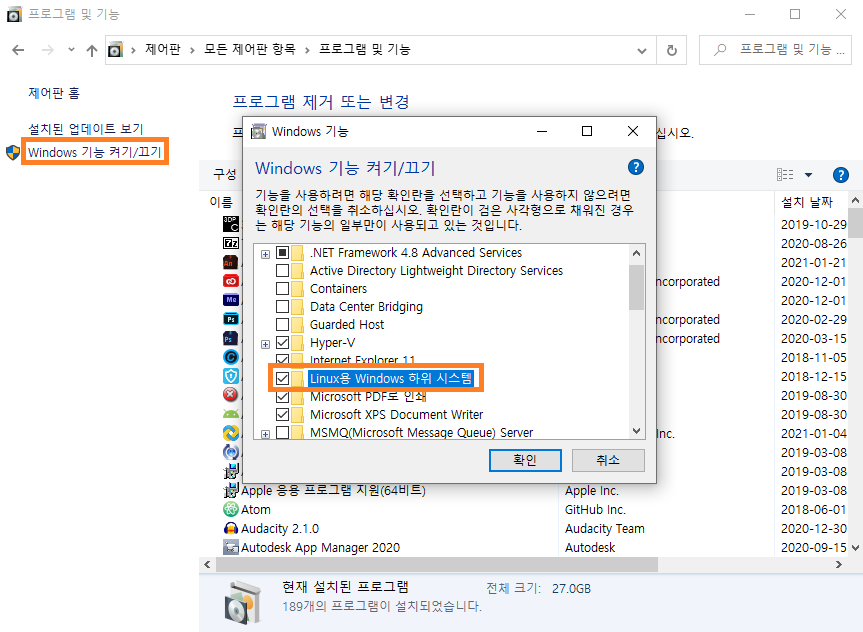This screenshot has height=632, width=863.
Task: Click the program list horizontal scrollbar
Action: [x=437, y=564]
